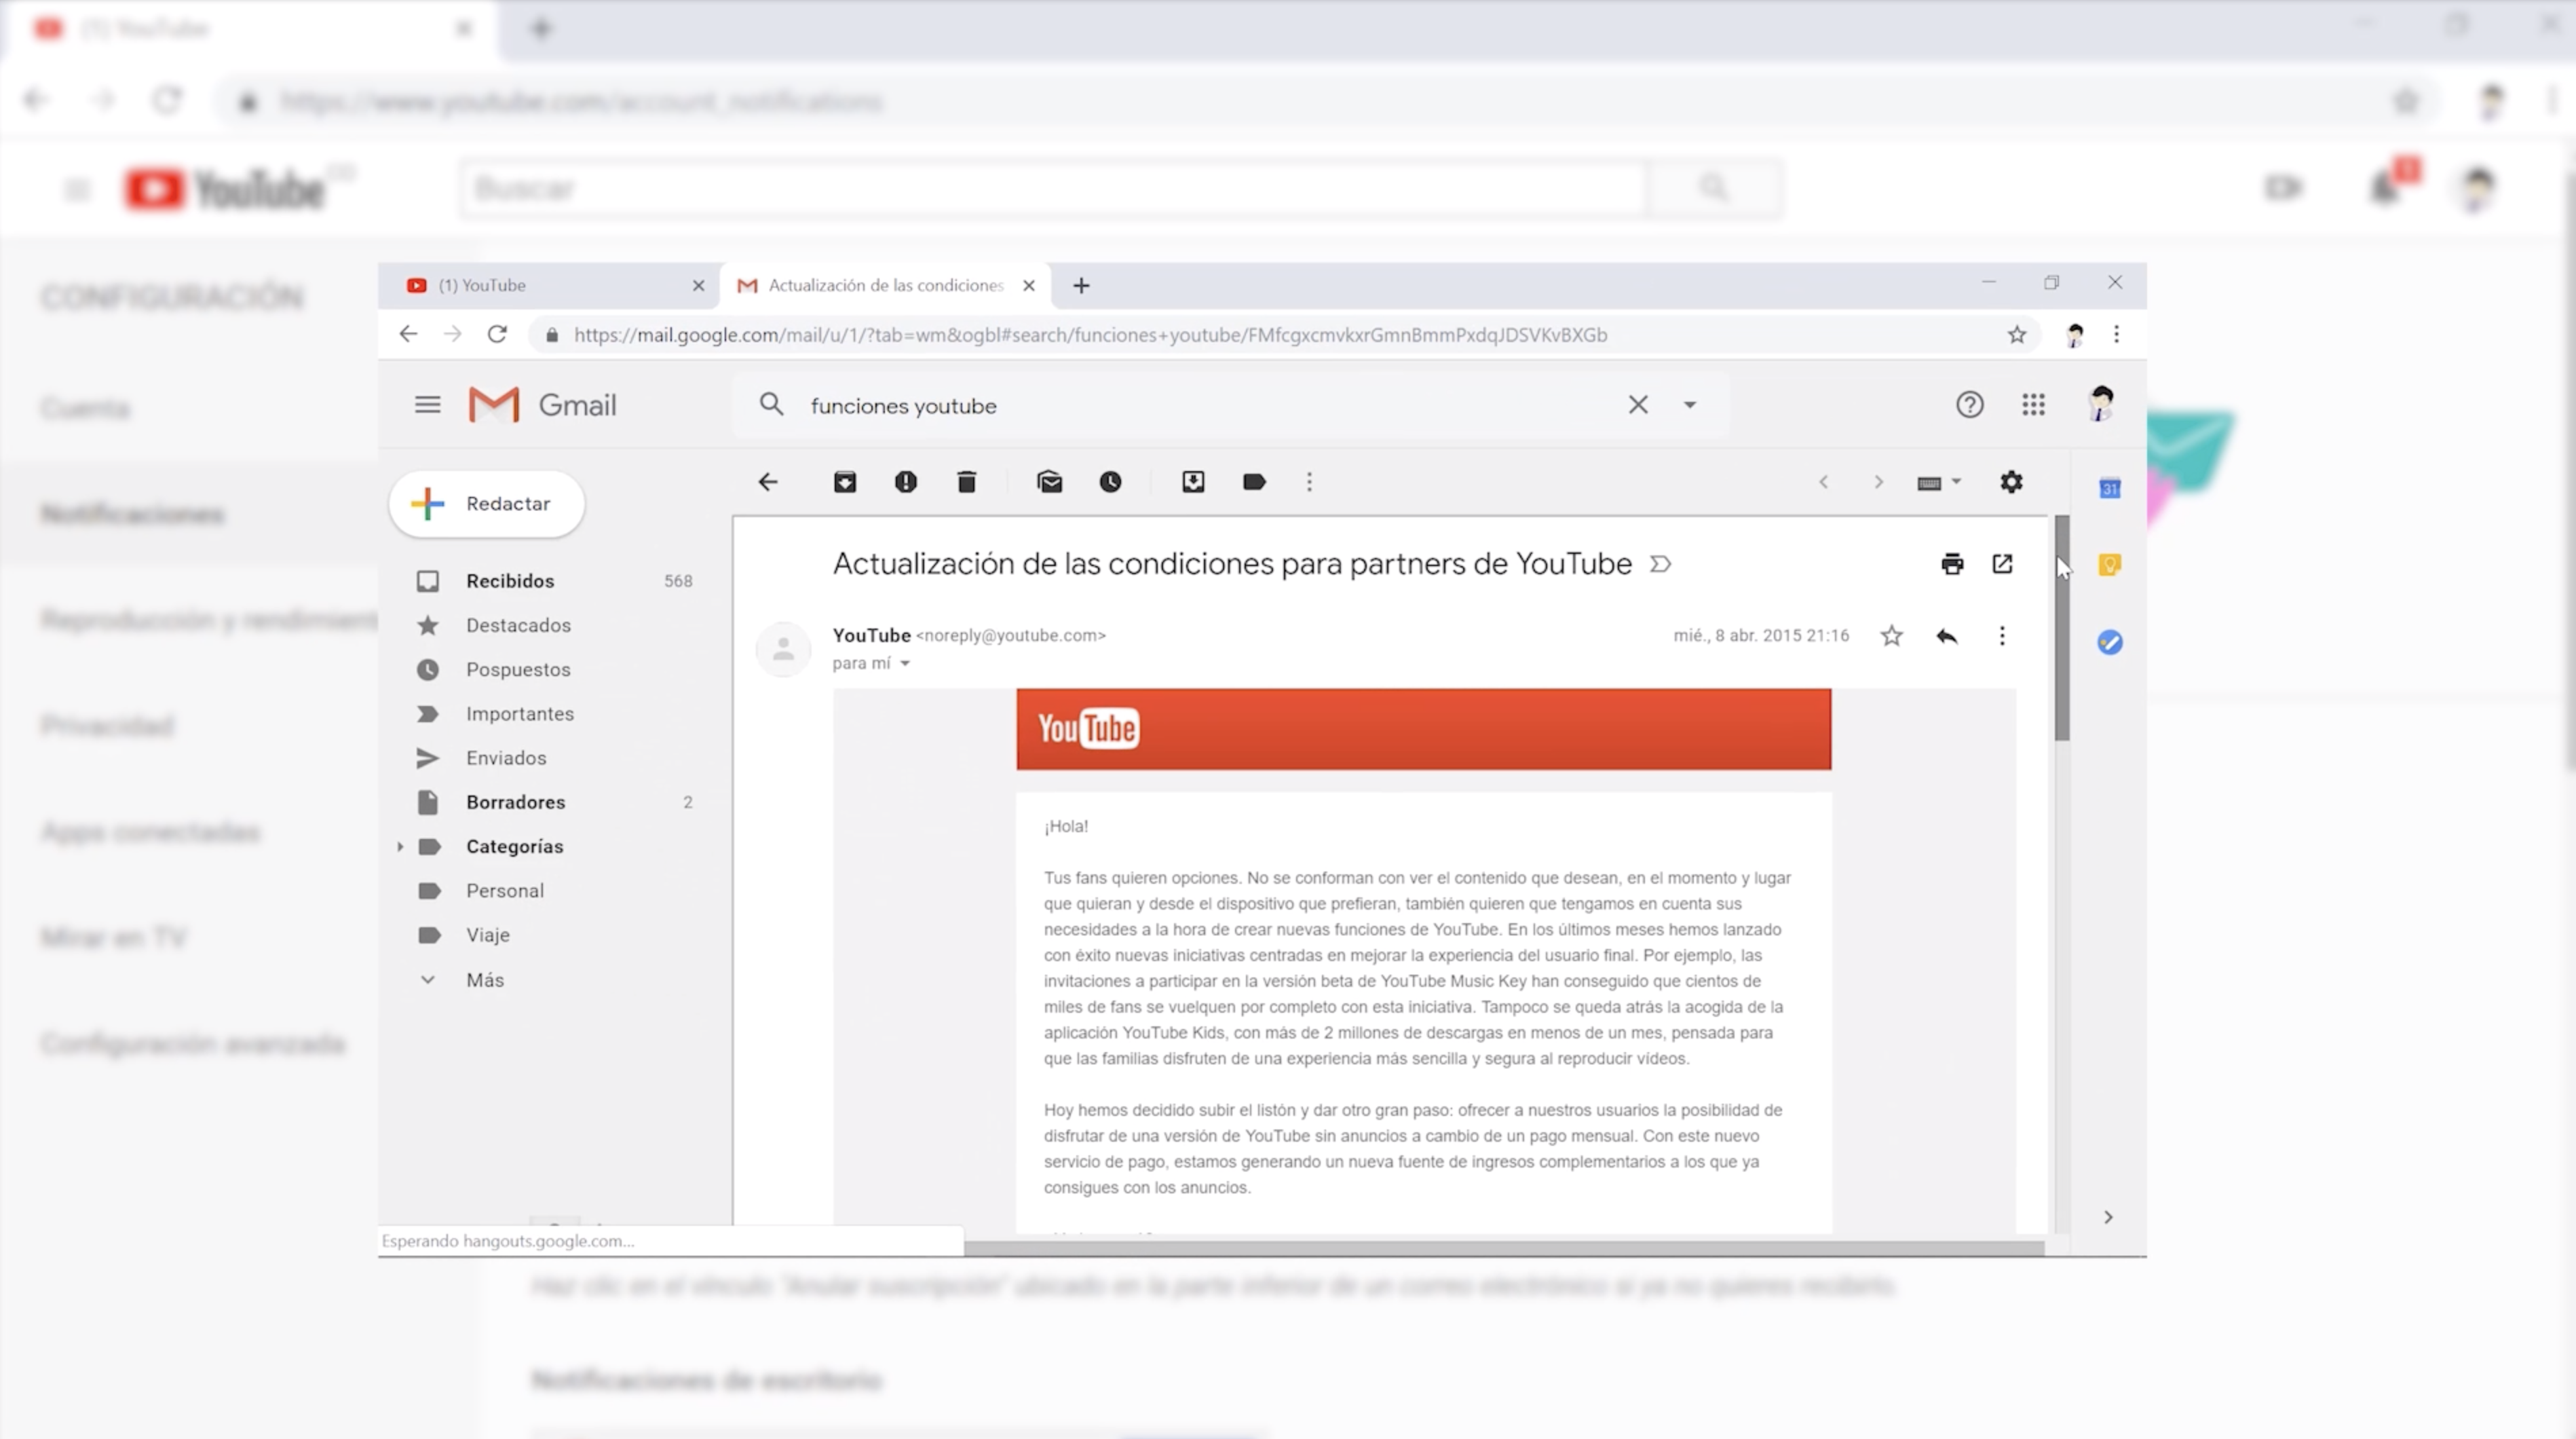Click the search magnifier icon in Gmail

click(771, 405)
